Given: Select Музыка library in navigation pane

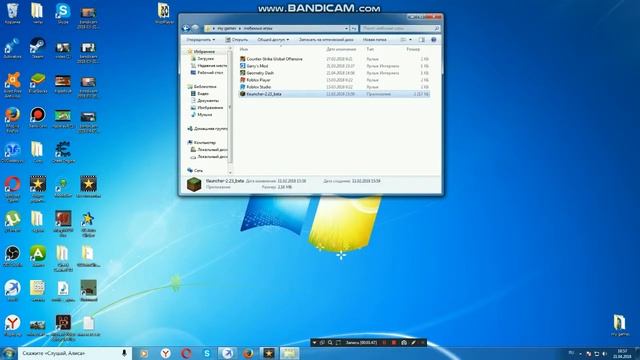Looking at the screenshot, I should (204, 115).
